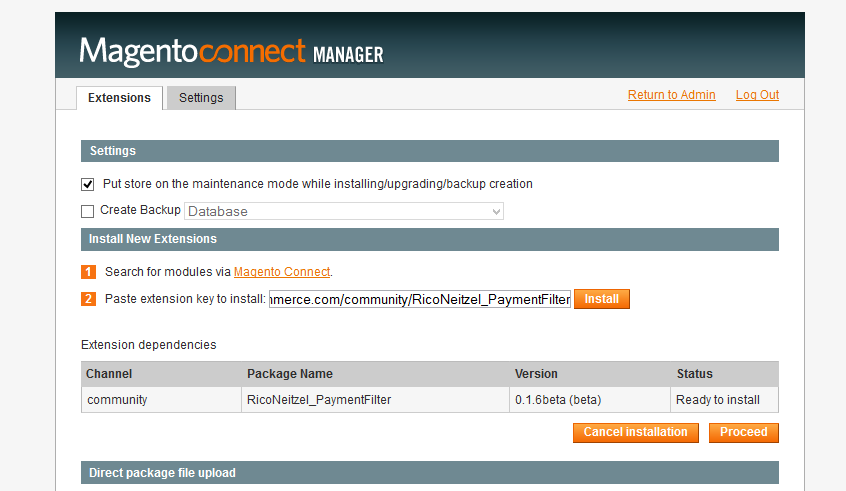Switch to the Settings tab
Viewport: 846px width, 491px height.
(x=201, y=98)
